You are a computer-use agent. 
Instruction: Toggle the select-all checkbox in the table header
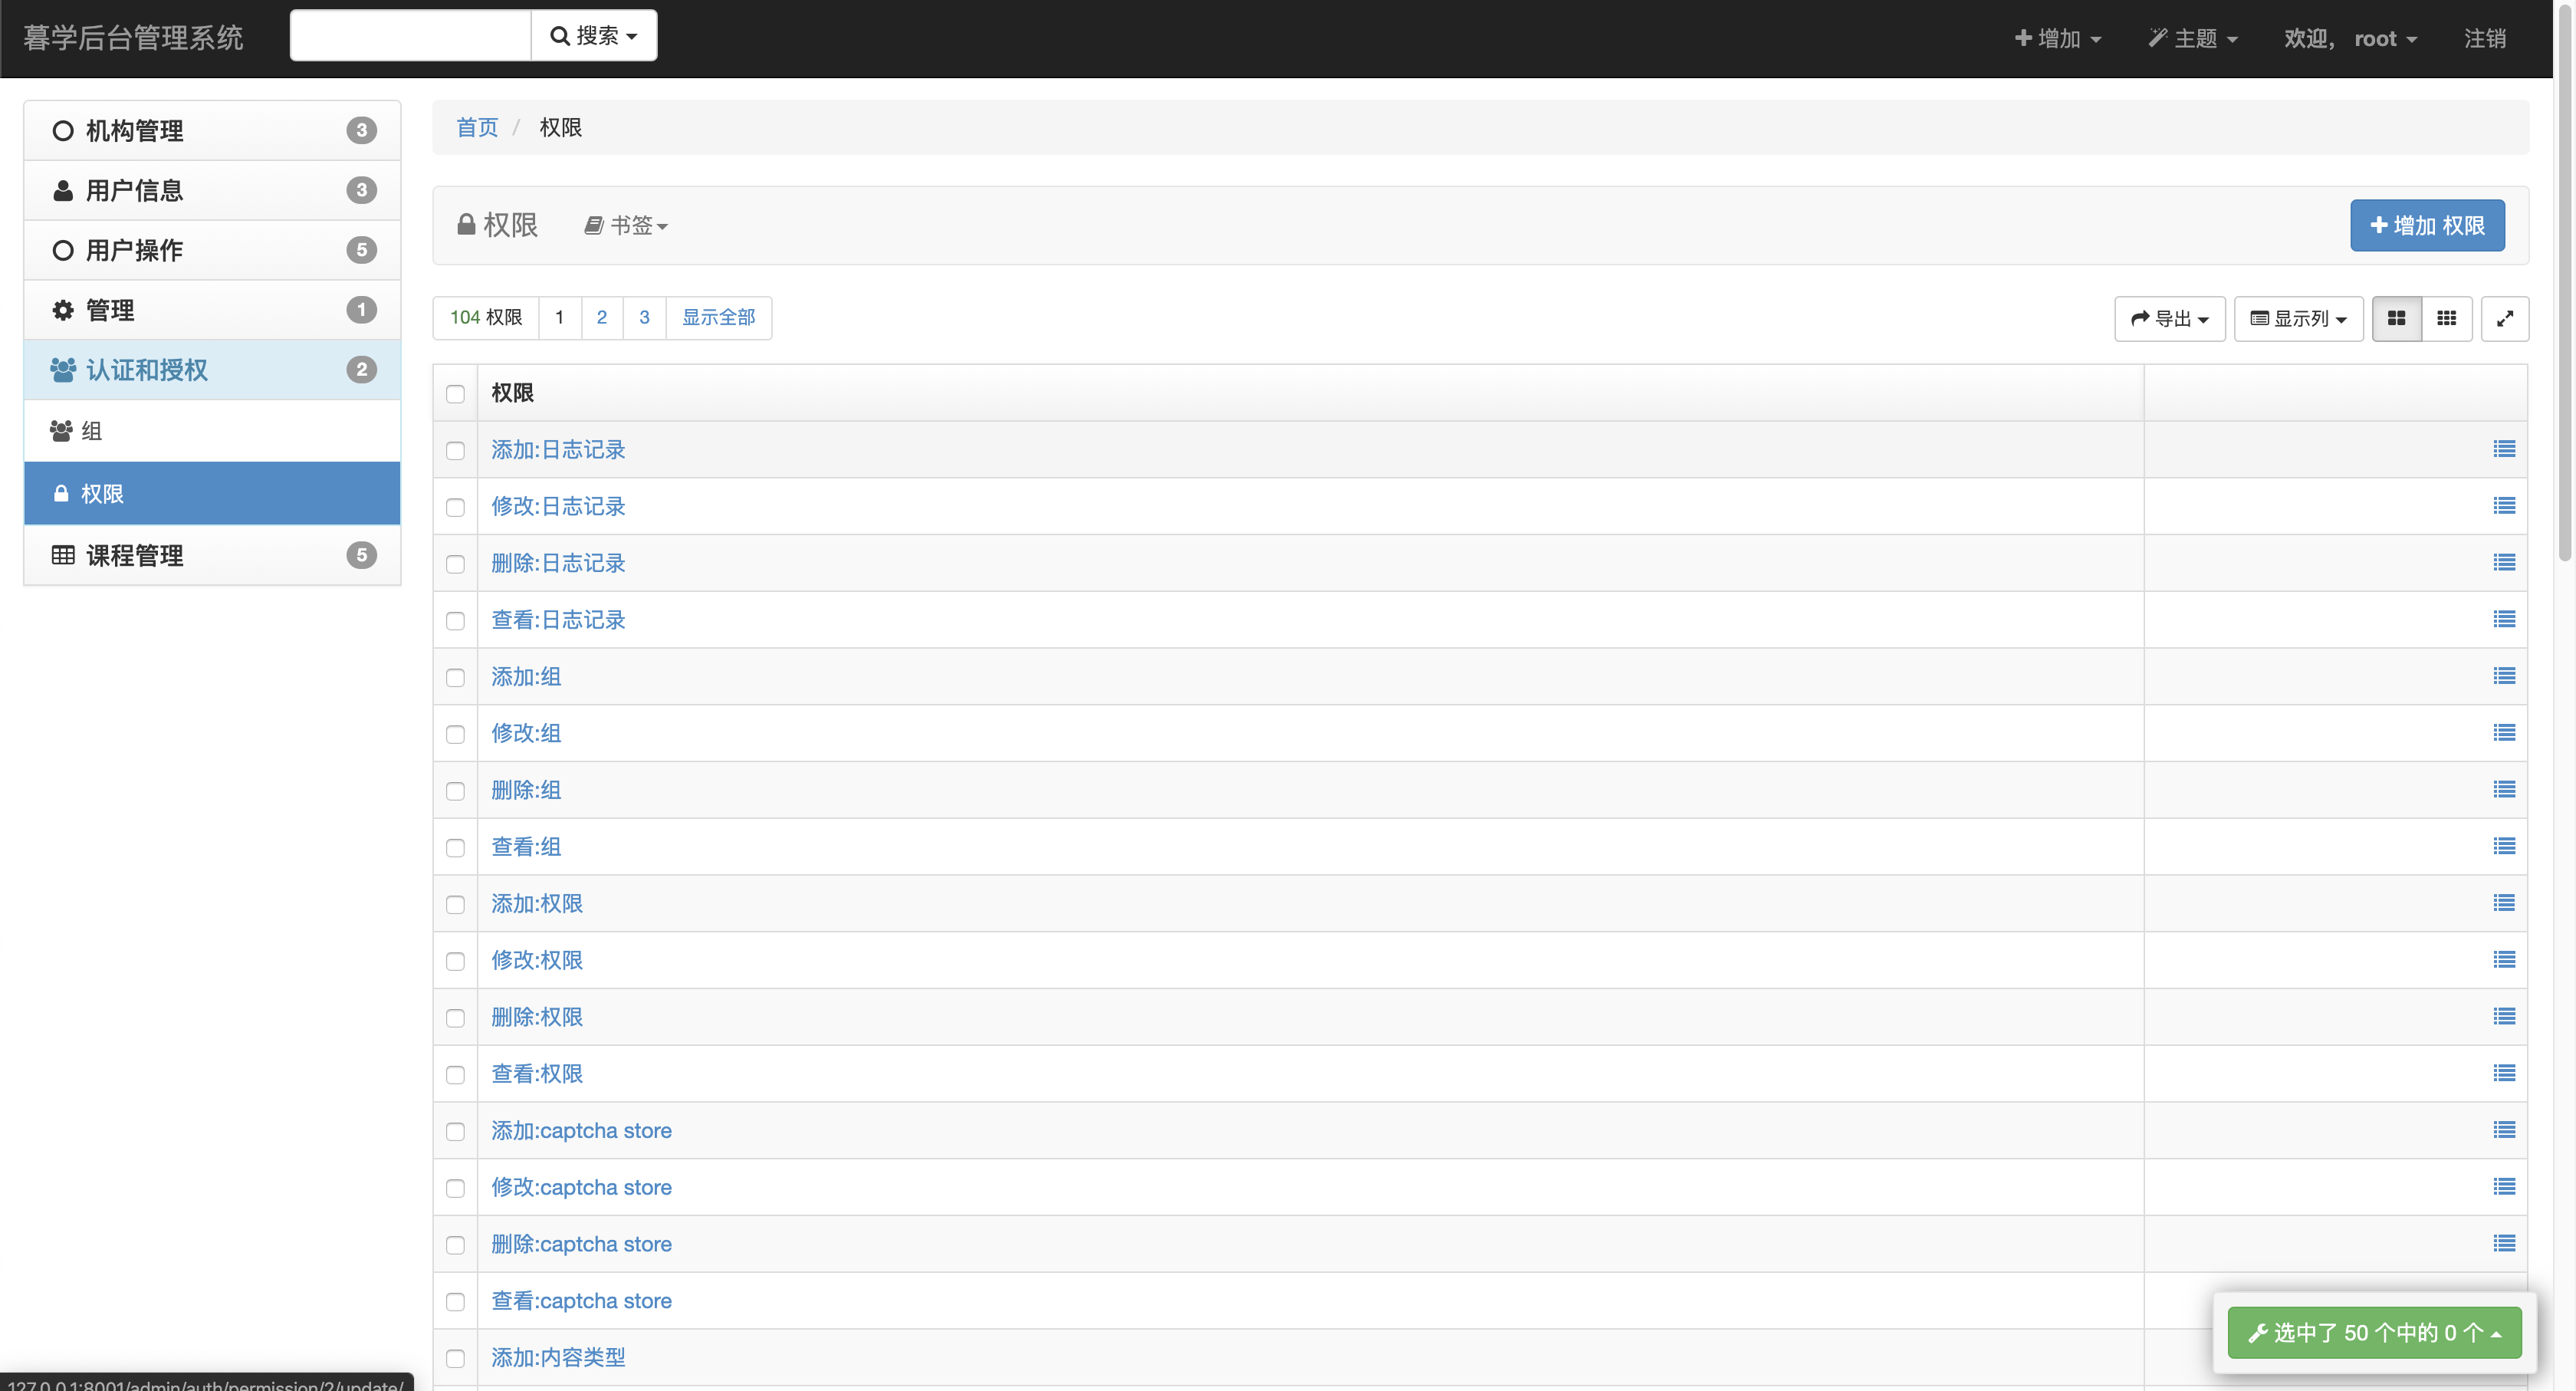455,394
